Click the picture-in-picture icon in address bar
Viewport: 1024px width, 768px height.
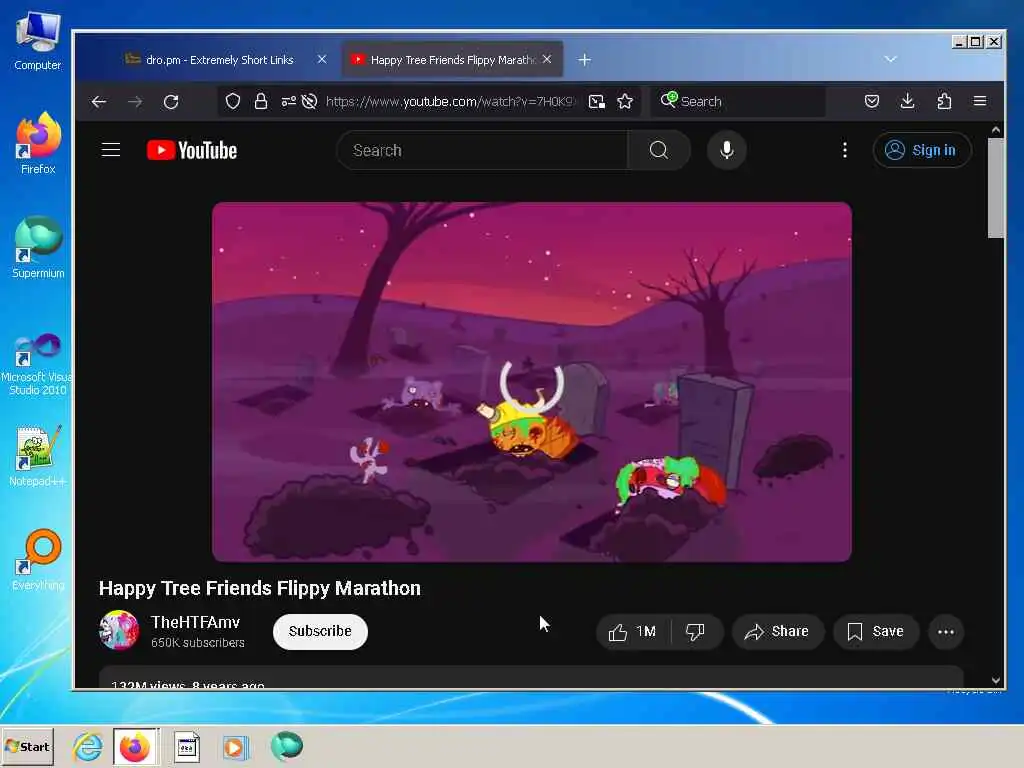coord(596,101)
